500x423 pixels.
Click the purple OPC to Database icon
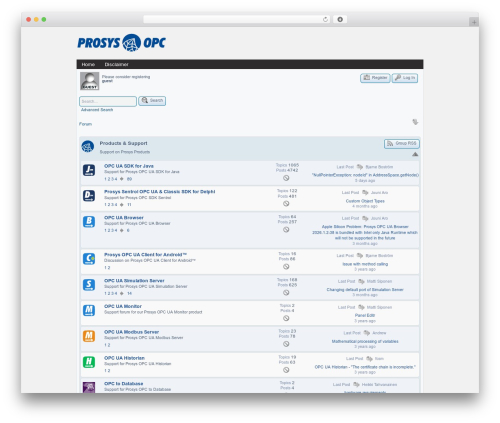point(89,387)
